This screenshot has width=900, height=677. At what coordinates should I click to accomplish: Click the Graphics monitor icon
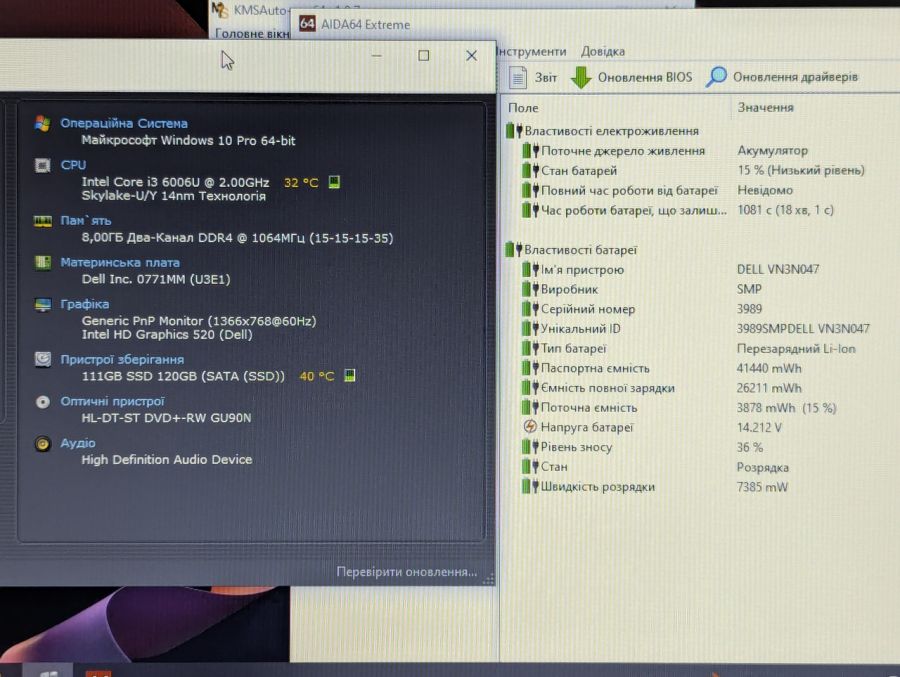point(42,304)
